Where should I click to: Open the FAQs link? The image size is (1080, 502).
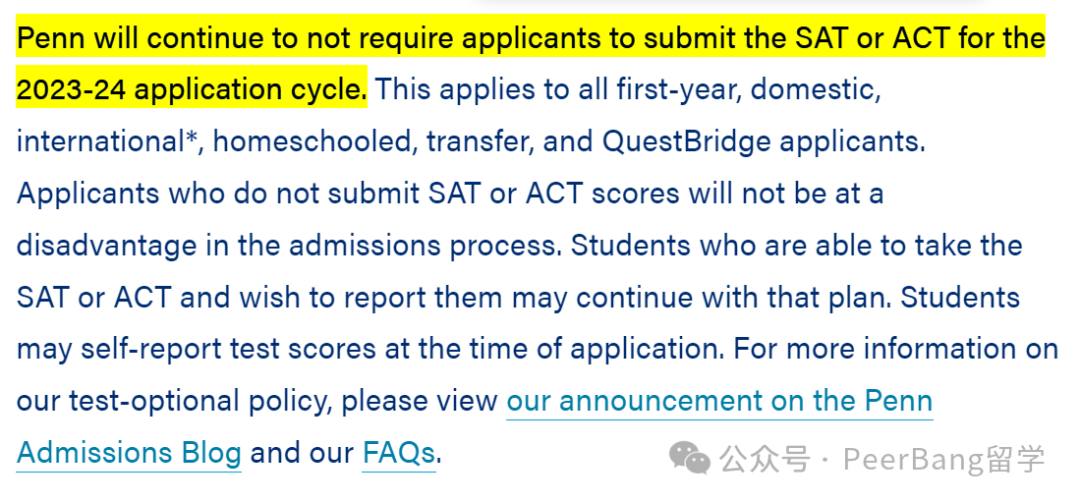tap(399, 453)
